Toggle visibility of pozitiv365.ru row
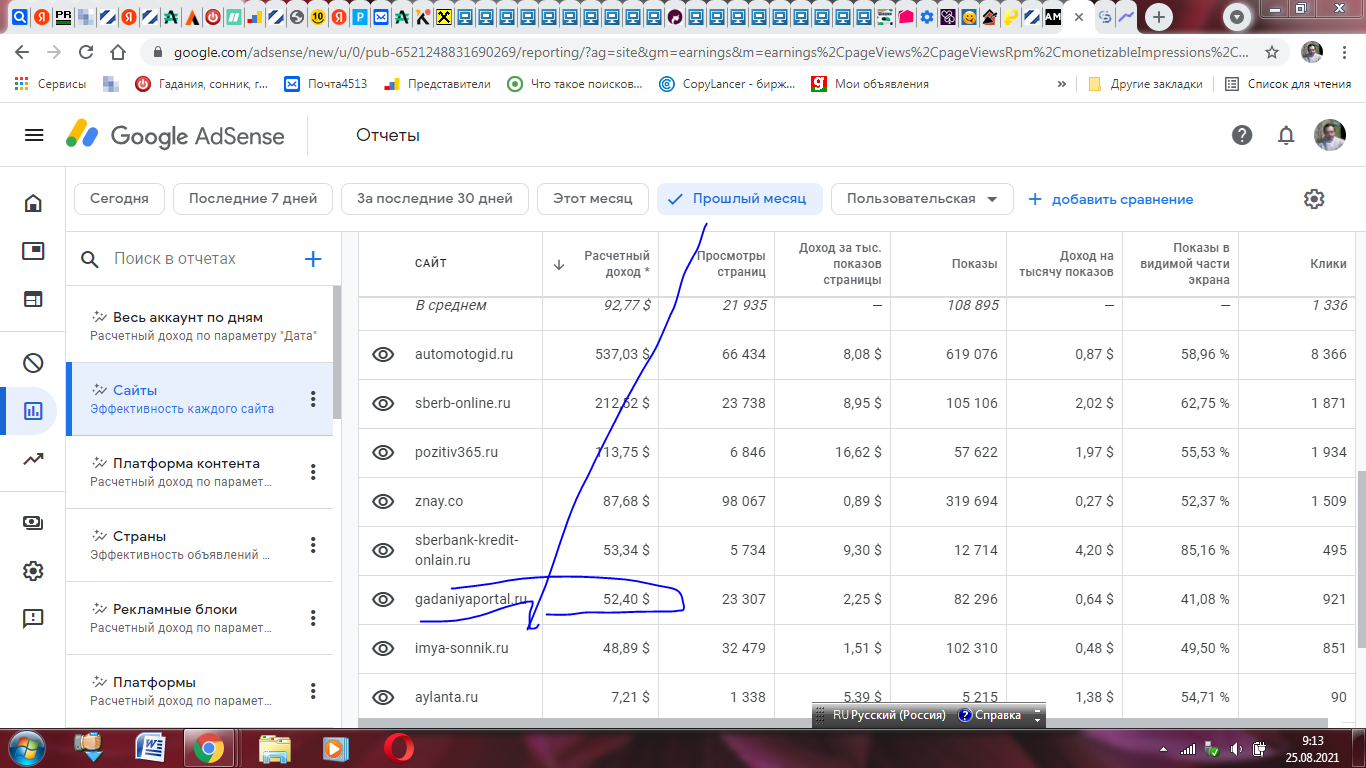 [x=383, y=452]
